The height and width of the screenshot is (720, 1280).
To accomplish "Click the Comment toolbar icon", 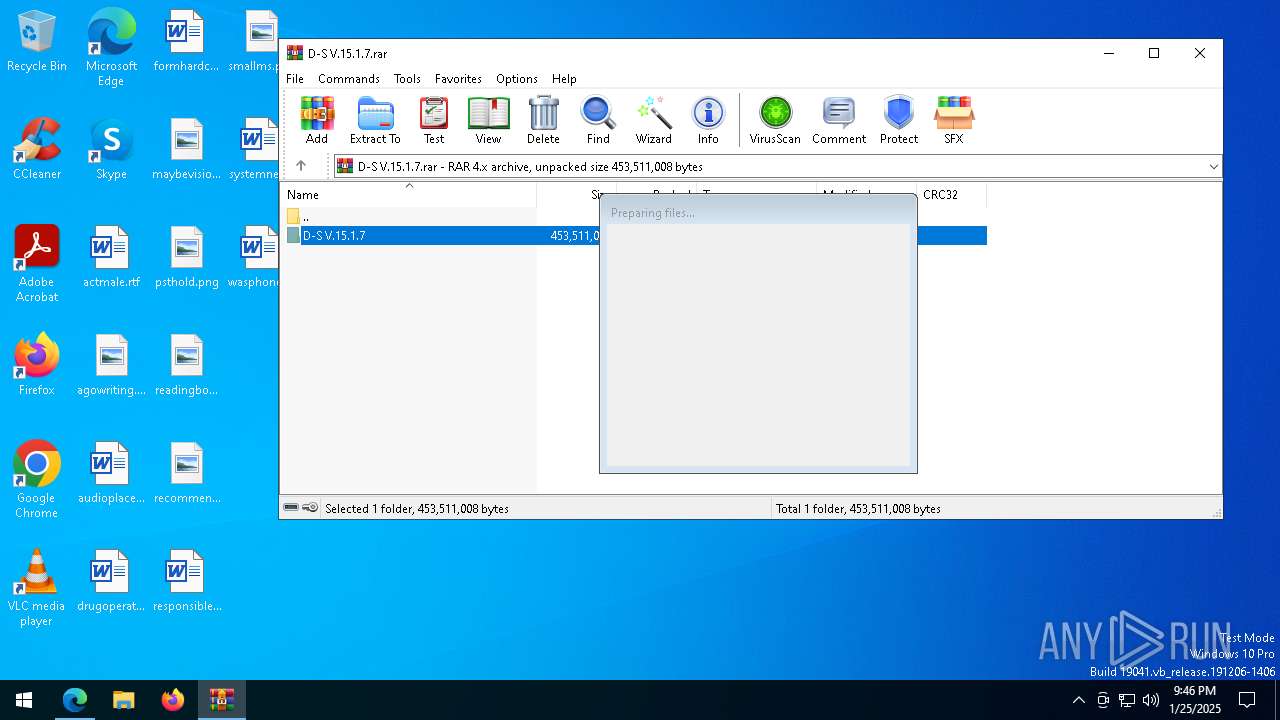I will tap(839, 121).
